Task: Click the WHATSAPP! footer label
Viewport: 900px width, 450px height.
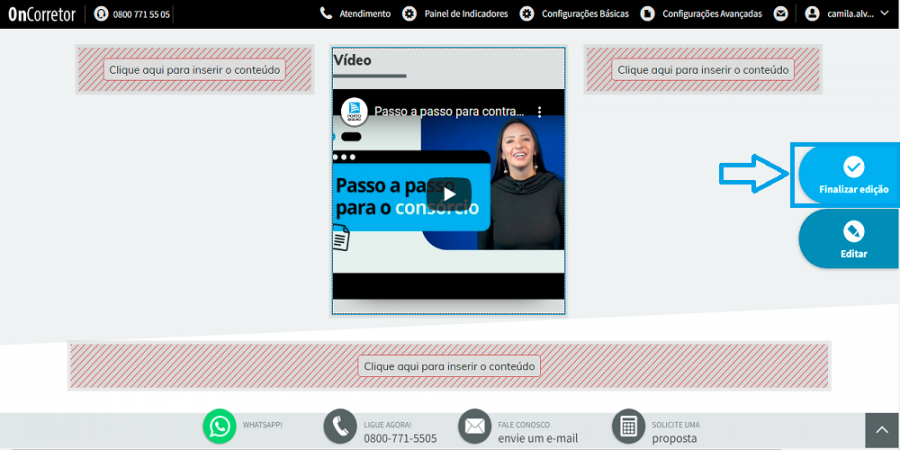Action: coord(262,425)
